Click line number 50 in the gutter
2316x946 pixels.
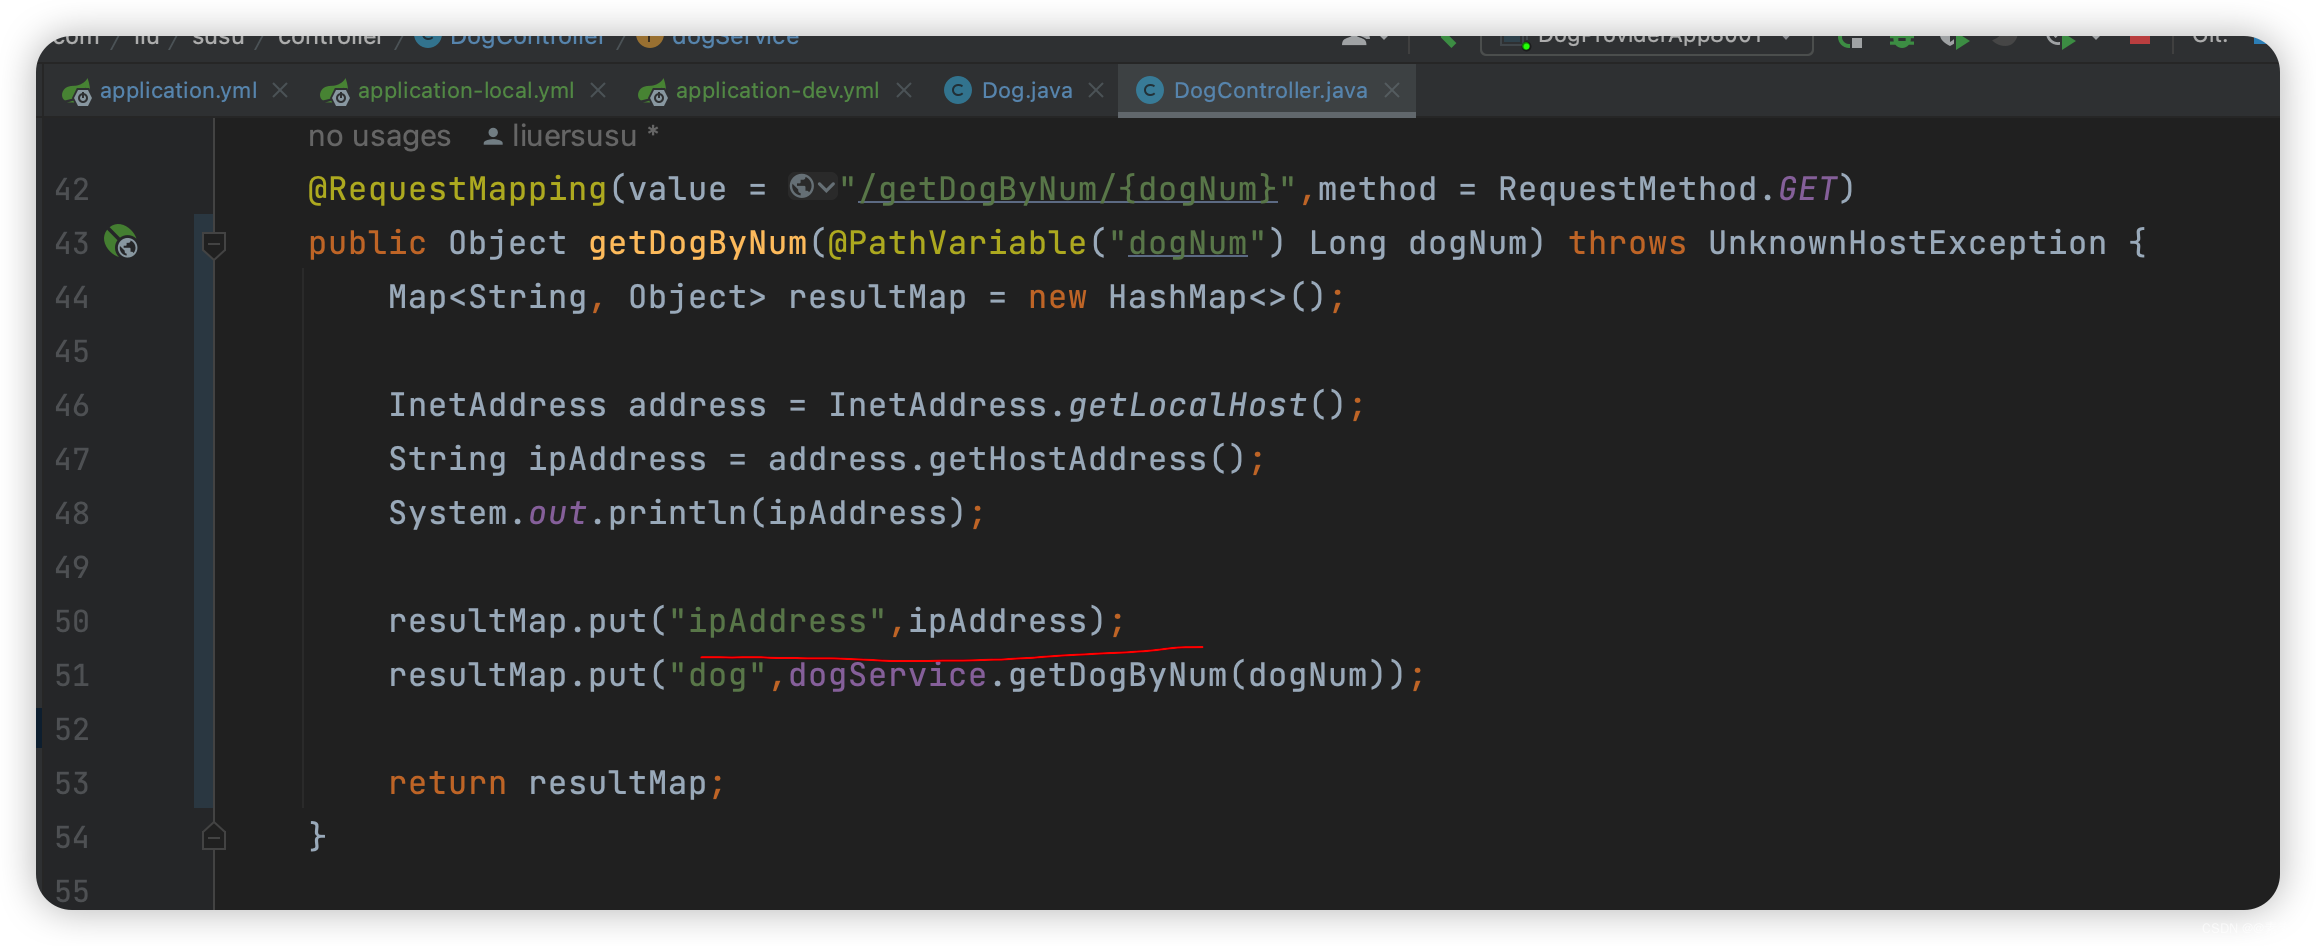pos(72,621)
